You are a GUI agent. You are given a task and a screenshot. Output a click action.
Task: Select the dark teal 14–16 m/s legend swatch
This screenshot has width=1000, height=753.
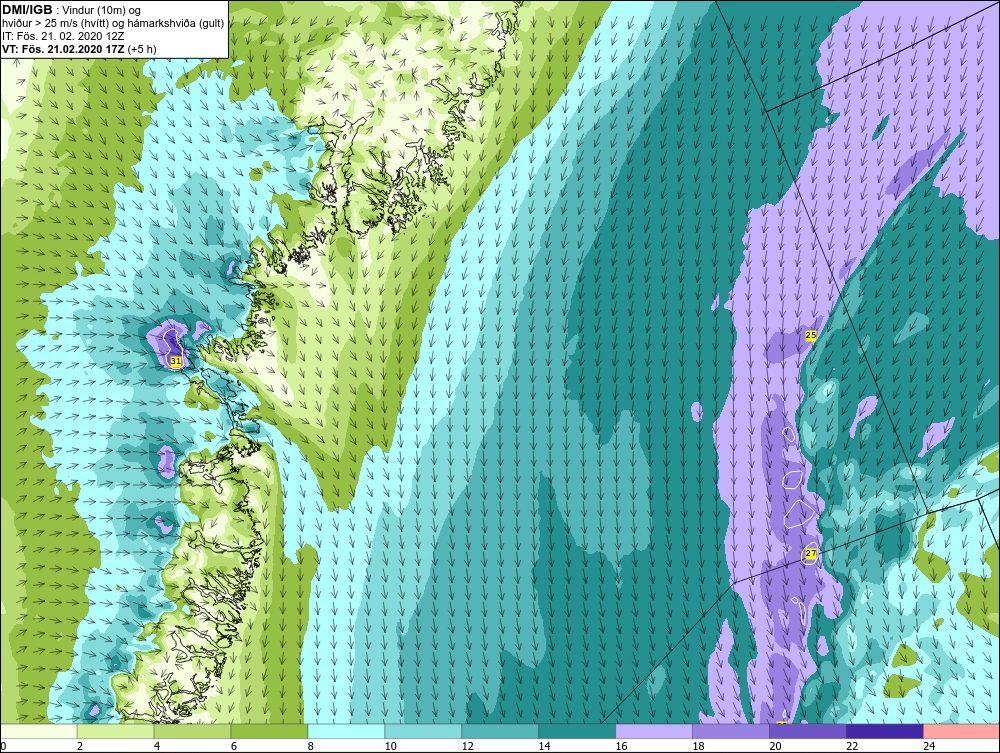point(577,731)
